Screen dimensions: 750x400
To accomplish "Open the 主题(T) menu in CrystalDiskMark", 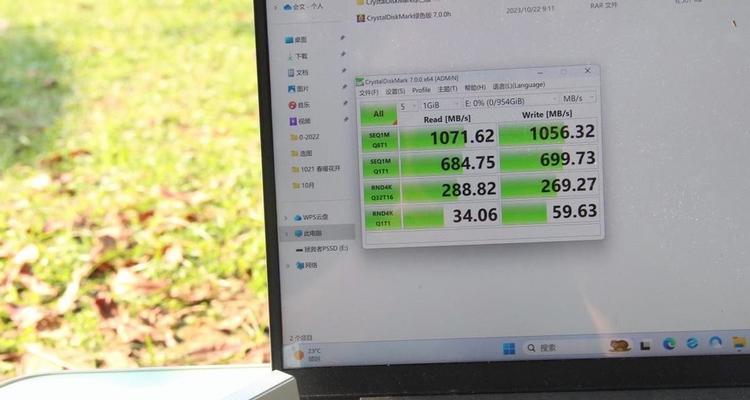I will coord(447,89).
